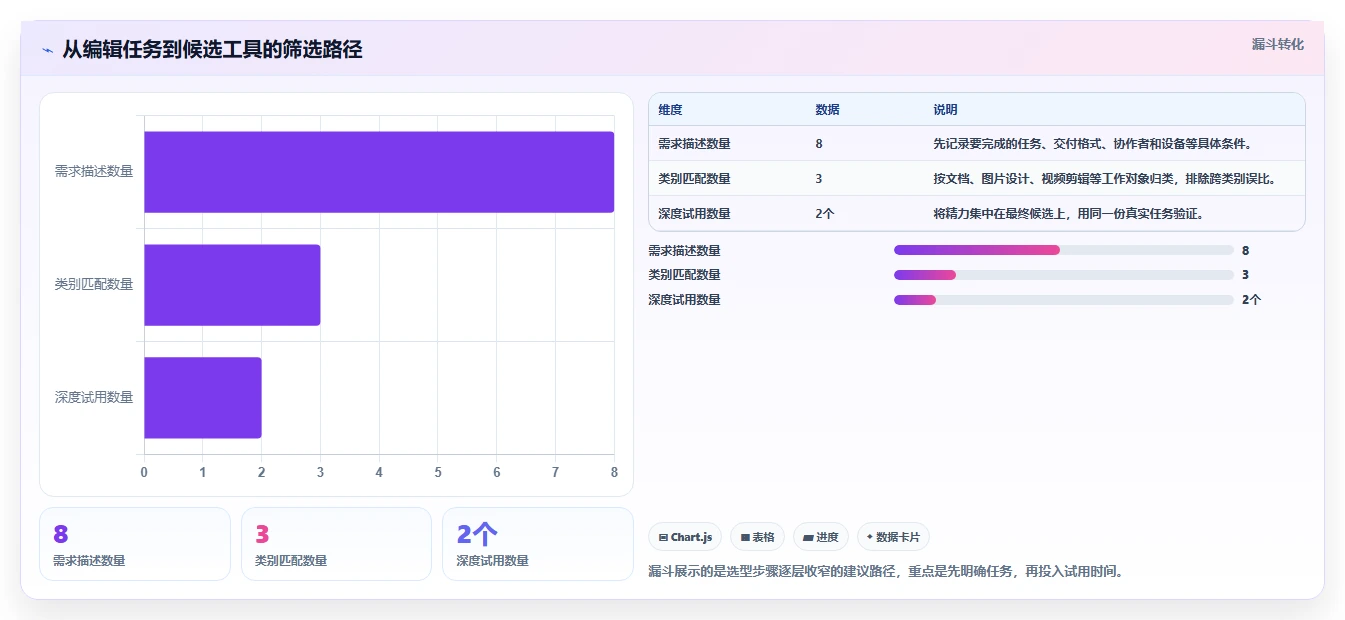Click the 漏斗转化 tag in the header
The image size is (1345, 620).
[1277, 44]
